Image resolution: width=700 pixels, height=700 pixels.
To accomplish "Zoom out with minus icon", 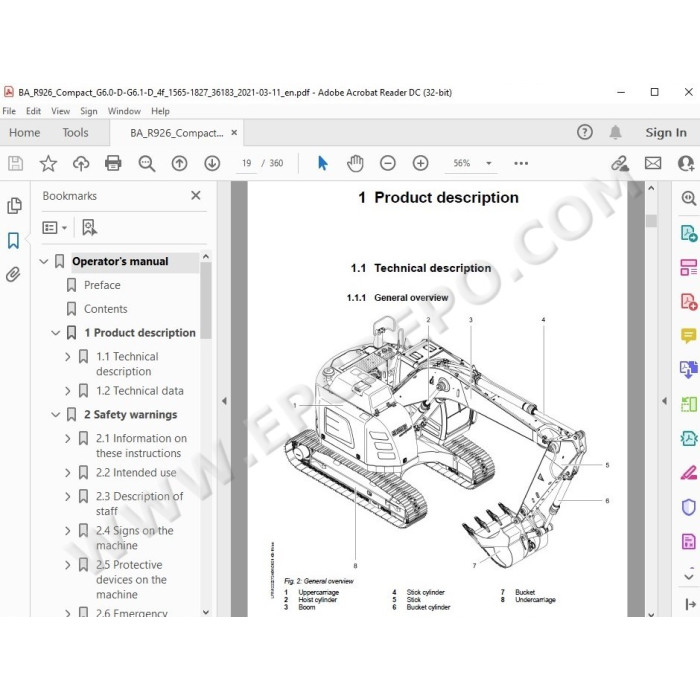I will [388, 163].
